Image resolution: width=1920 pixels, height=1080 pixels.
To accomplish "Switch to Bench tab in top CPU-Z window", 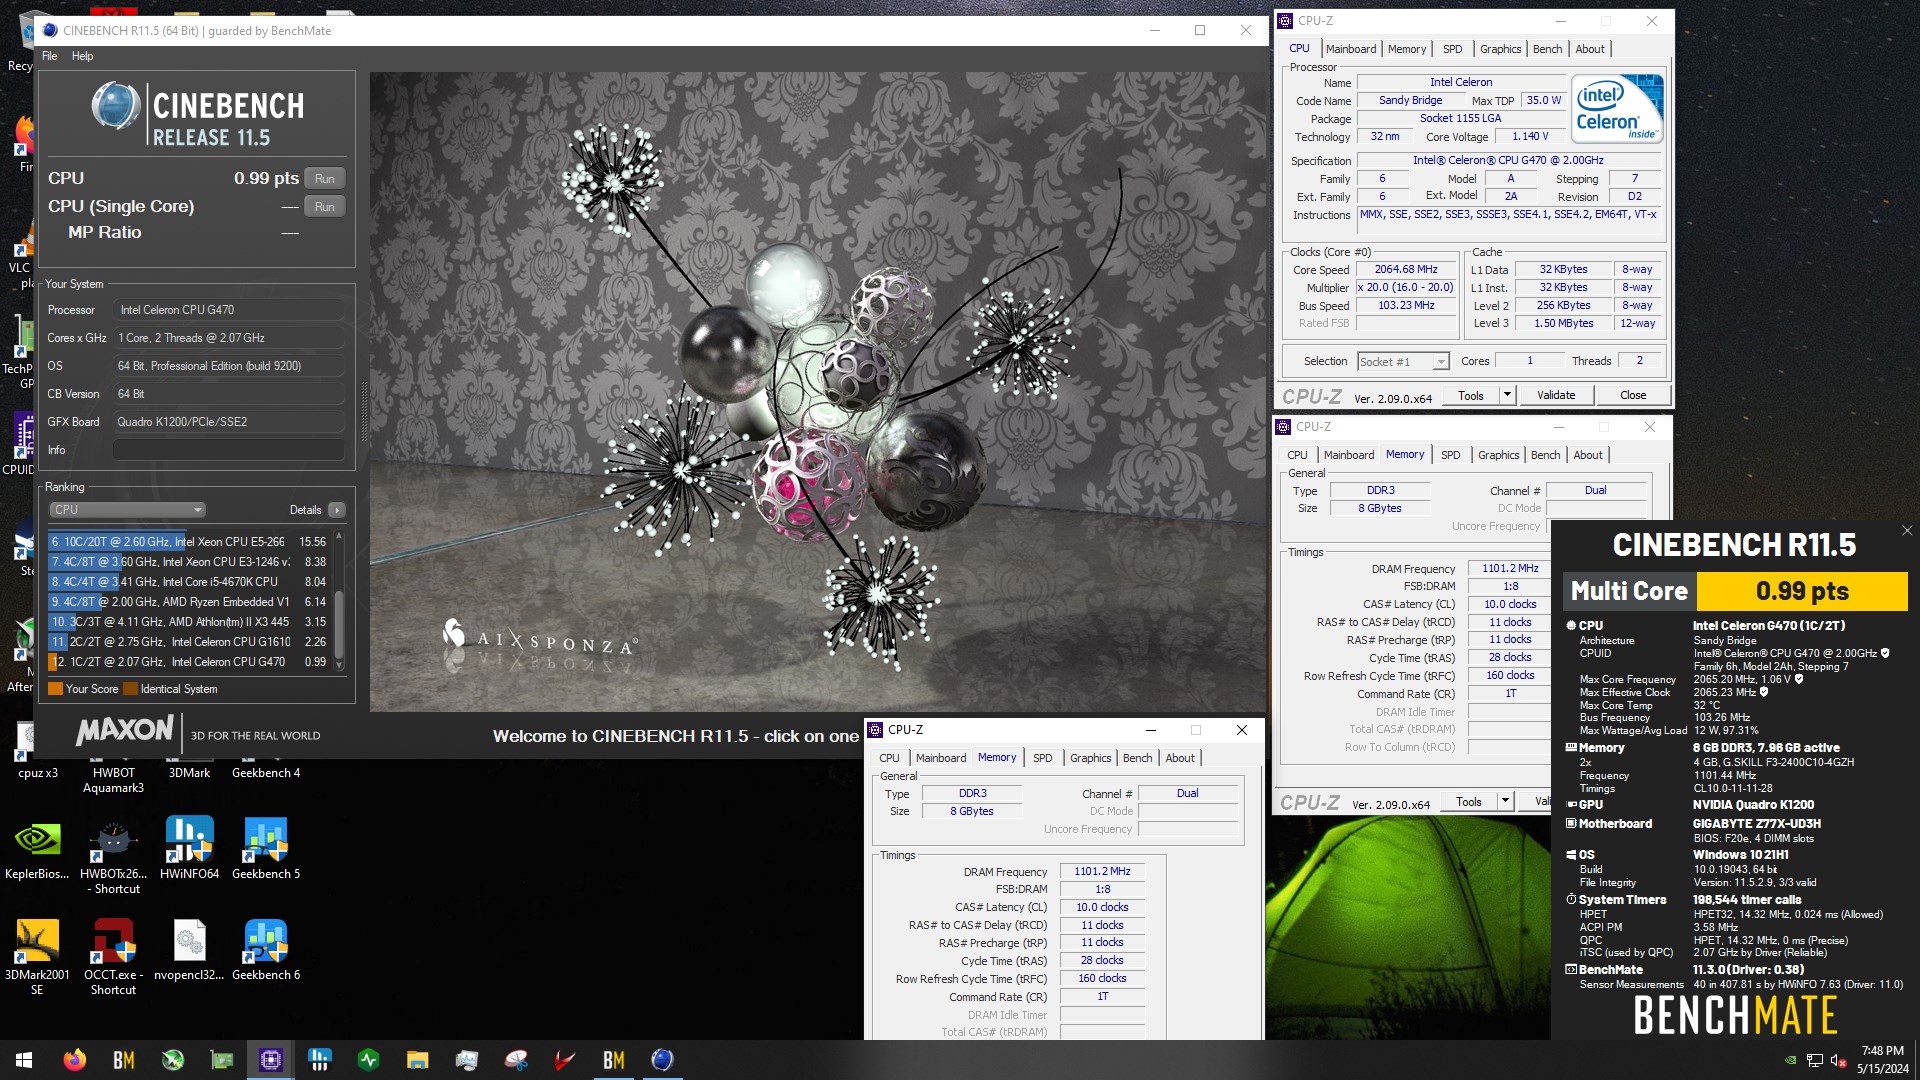I will (1547, 49).
